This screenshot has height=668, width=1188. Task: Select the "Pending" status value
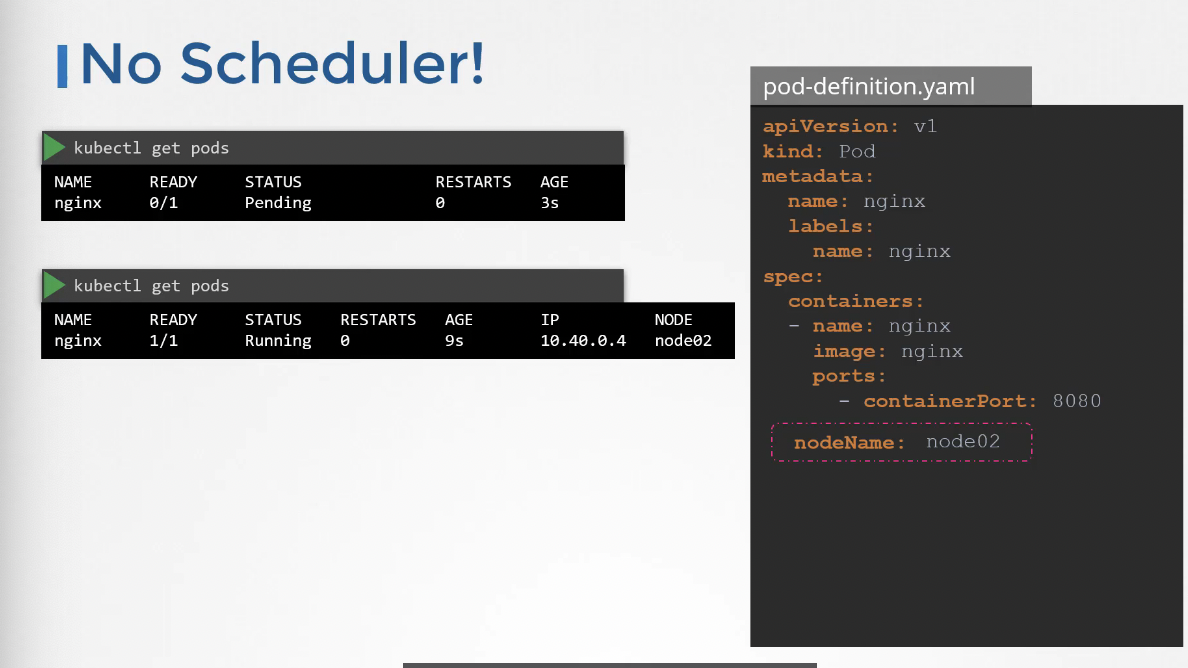(x=278, y=204)
